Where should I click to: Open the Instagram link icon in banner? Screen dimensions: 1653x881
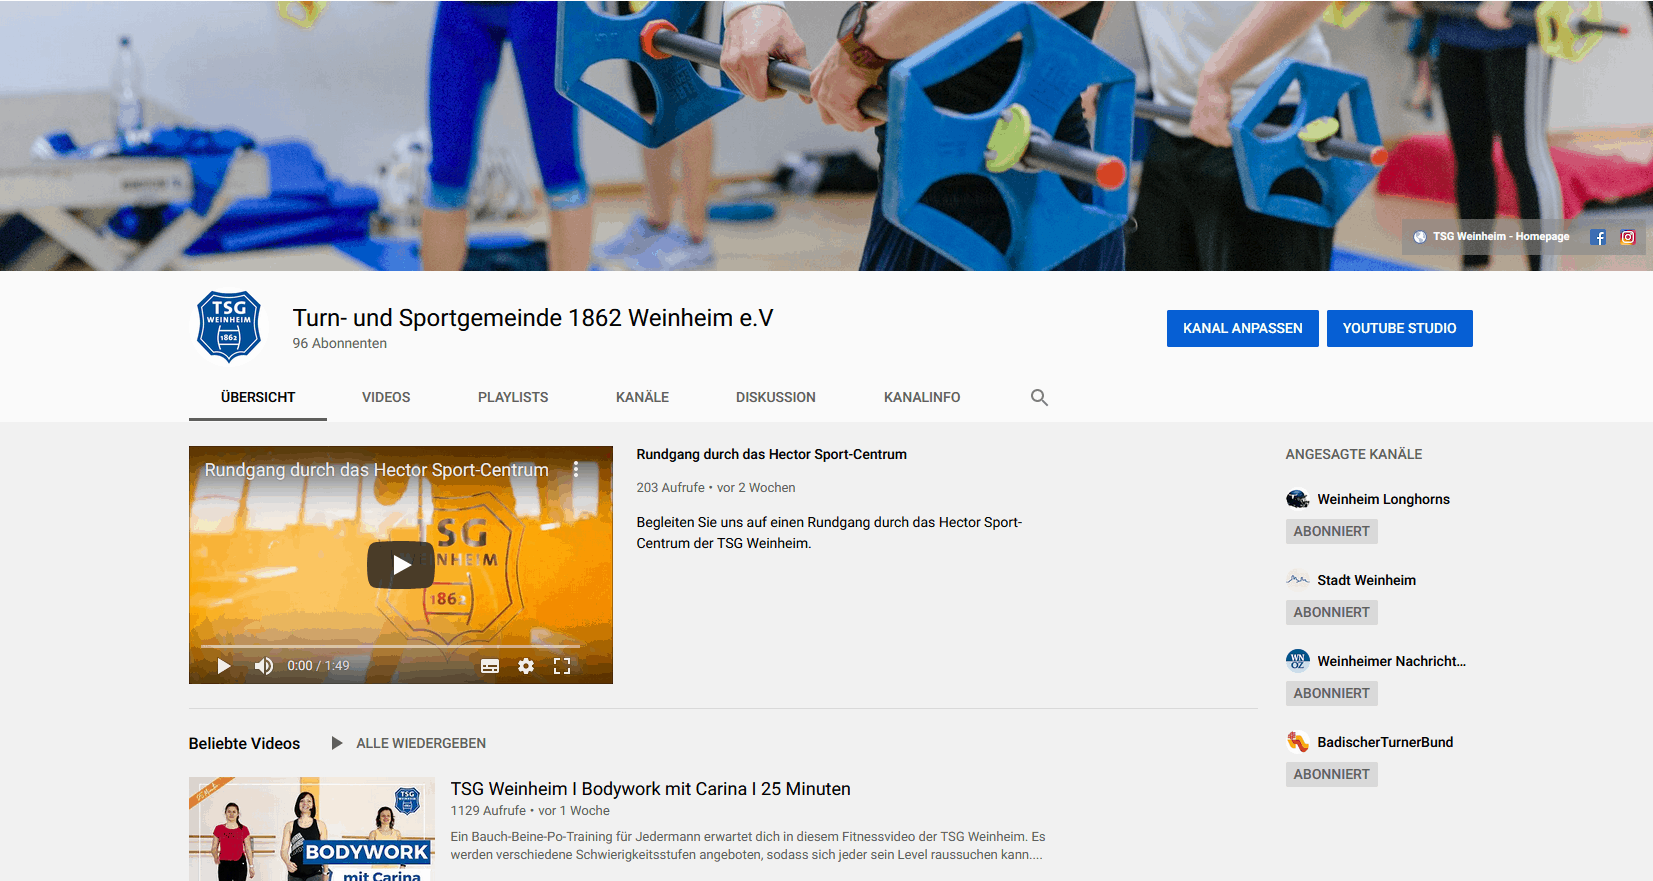click(x=1628, y=237)
